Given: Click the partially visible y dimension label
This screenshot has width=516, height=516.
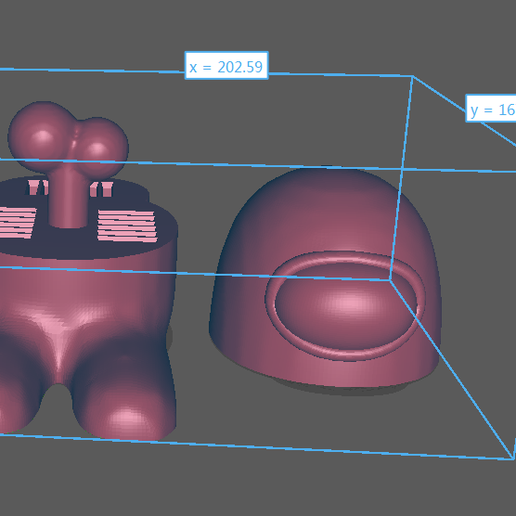Looking at the screenshot, I should (x=491, y=108).
